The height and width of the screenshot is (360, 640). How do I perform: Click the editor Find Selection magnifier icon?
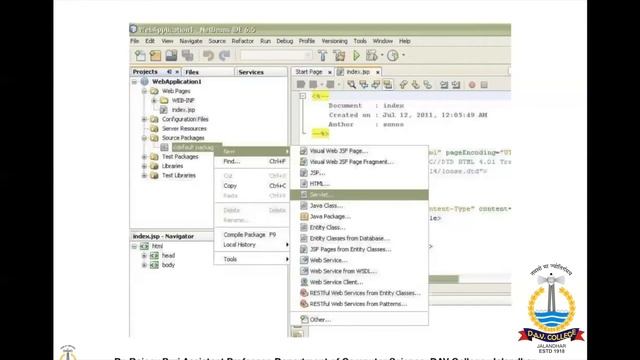[351, 84]
